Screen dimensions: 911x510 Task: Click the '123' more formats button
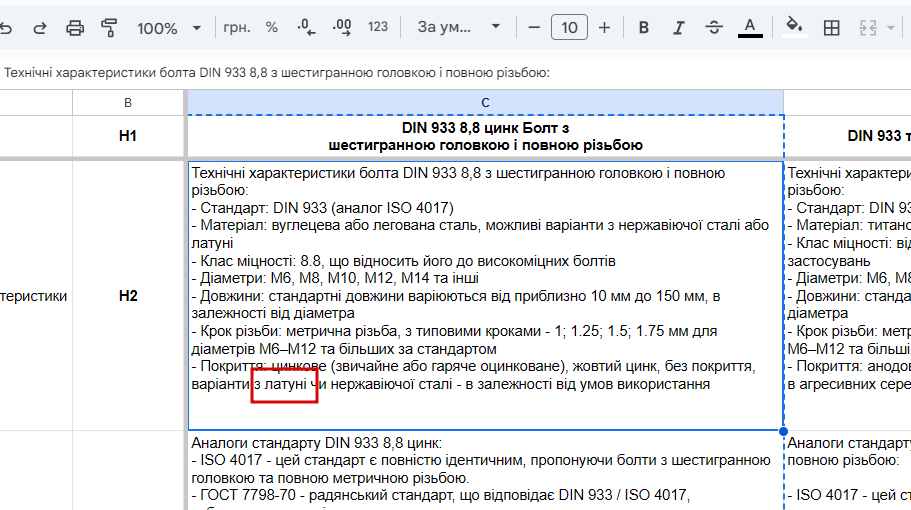pyautogui.click(x=378, y=27)
